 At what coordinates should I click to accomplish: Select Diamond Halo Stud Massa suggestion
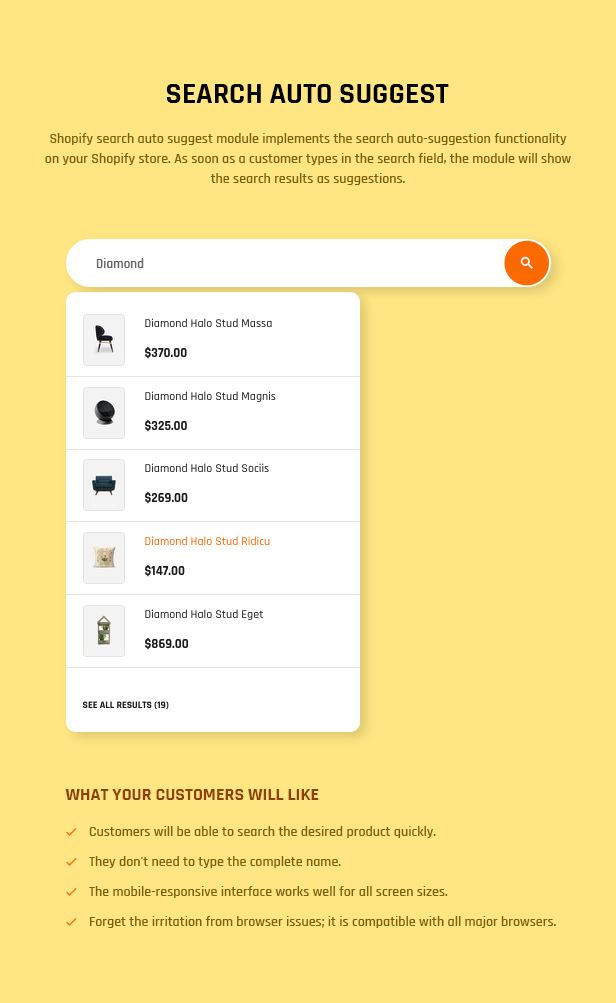coord(208,324)
